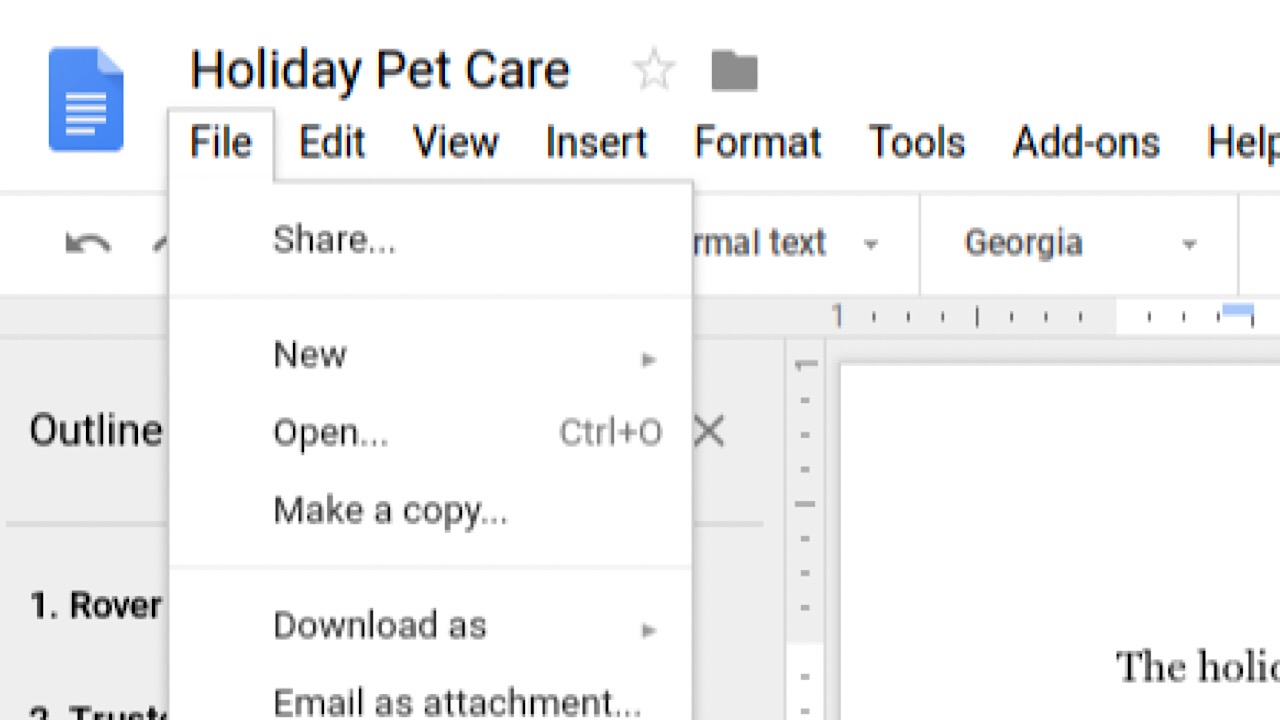This screenshot has width=1280, height=720.
Task: Open the Edit menu
Action: tap(332, 143)
